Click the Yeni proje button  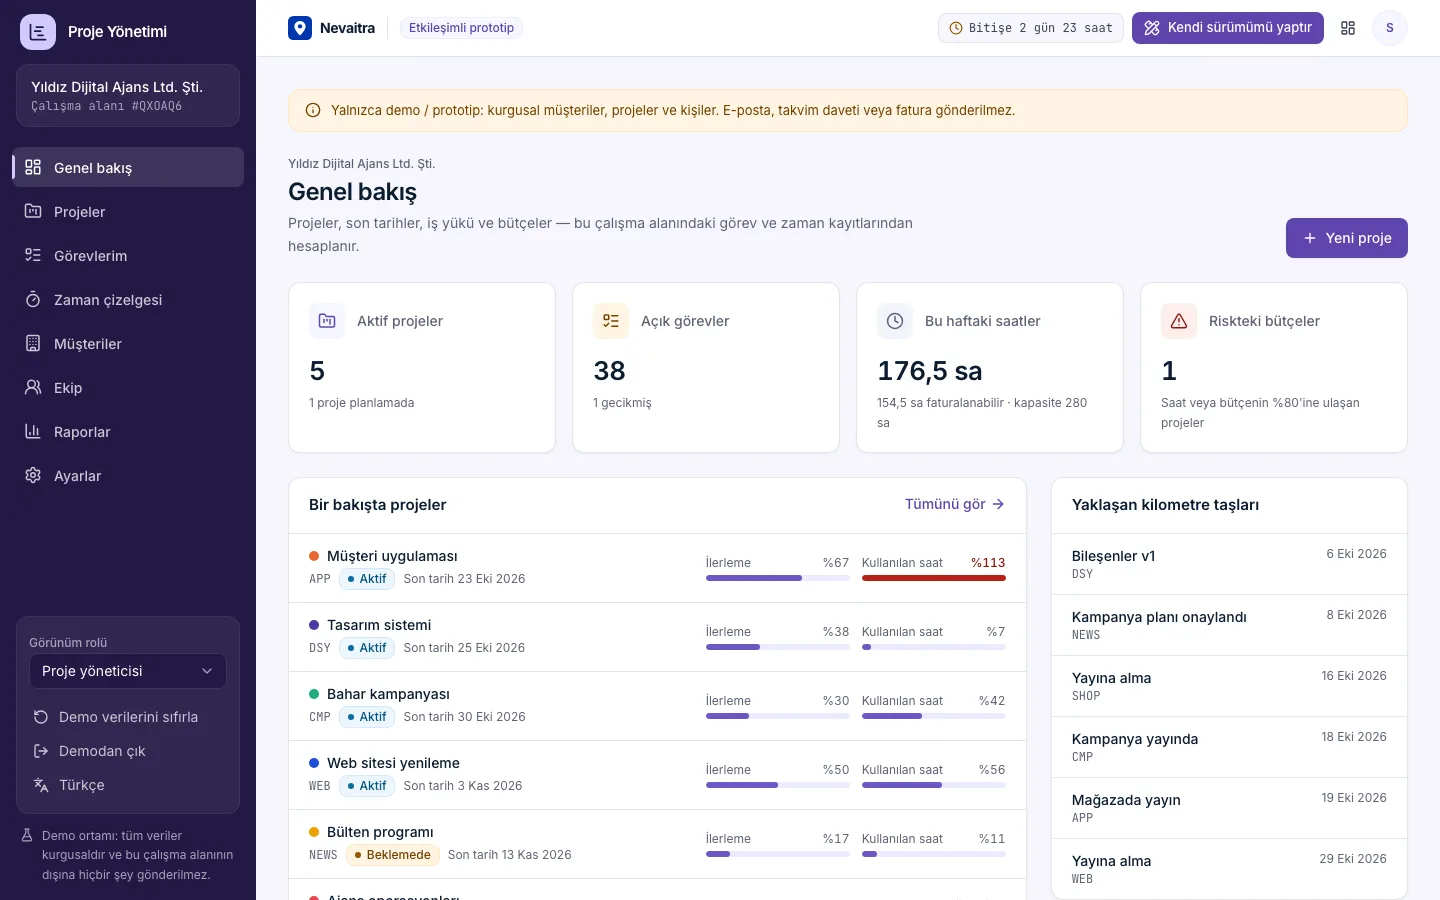[x=1347, y=238]
